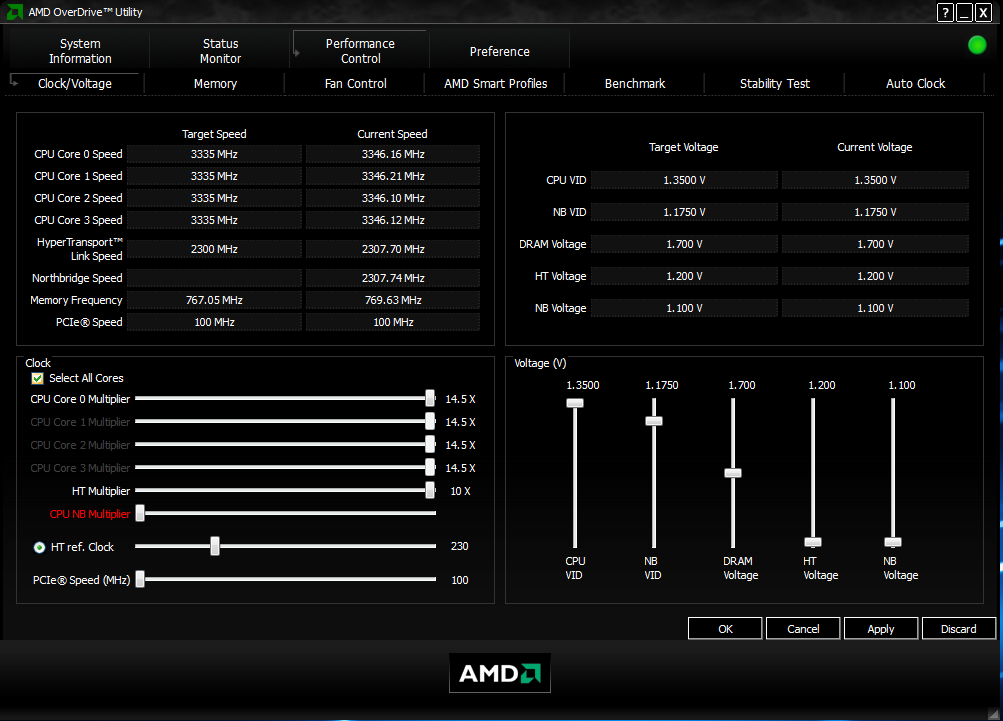
Task: Click the AMD logo at the bottom
Action: [x=500, y=673]
